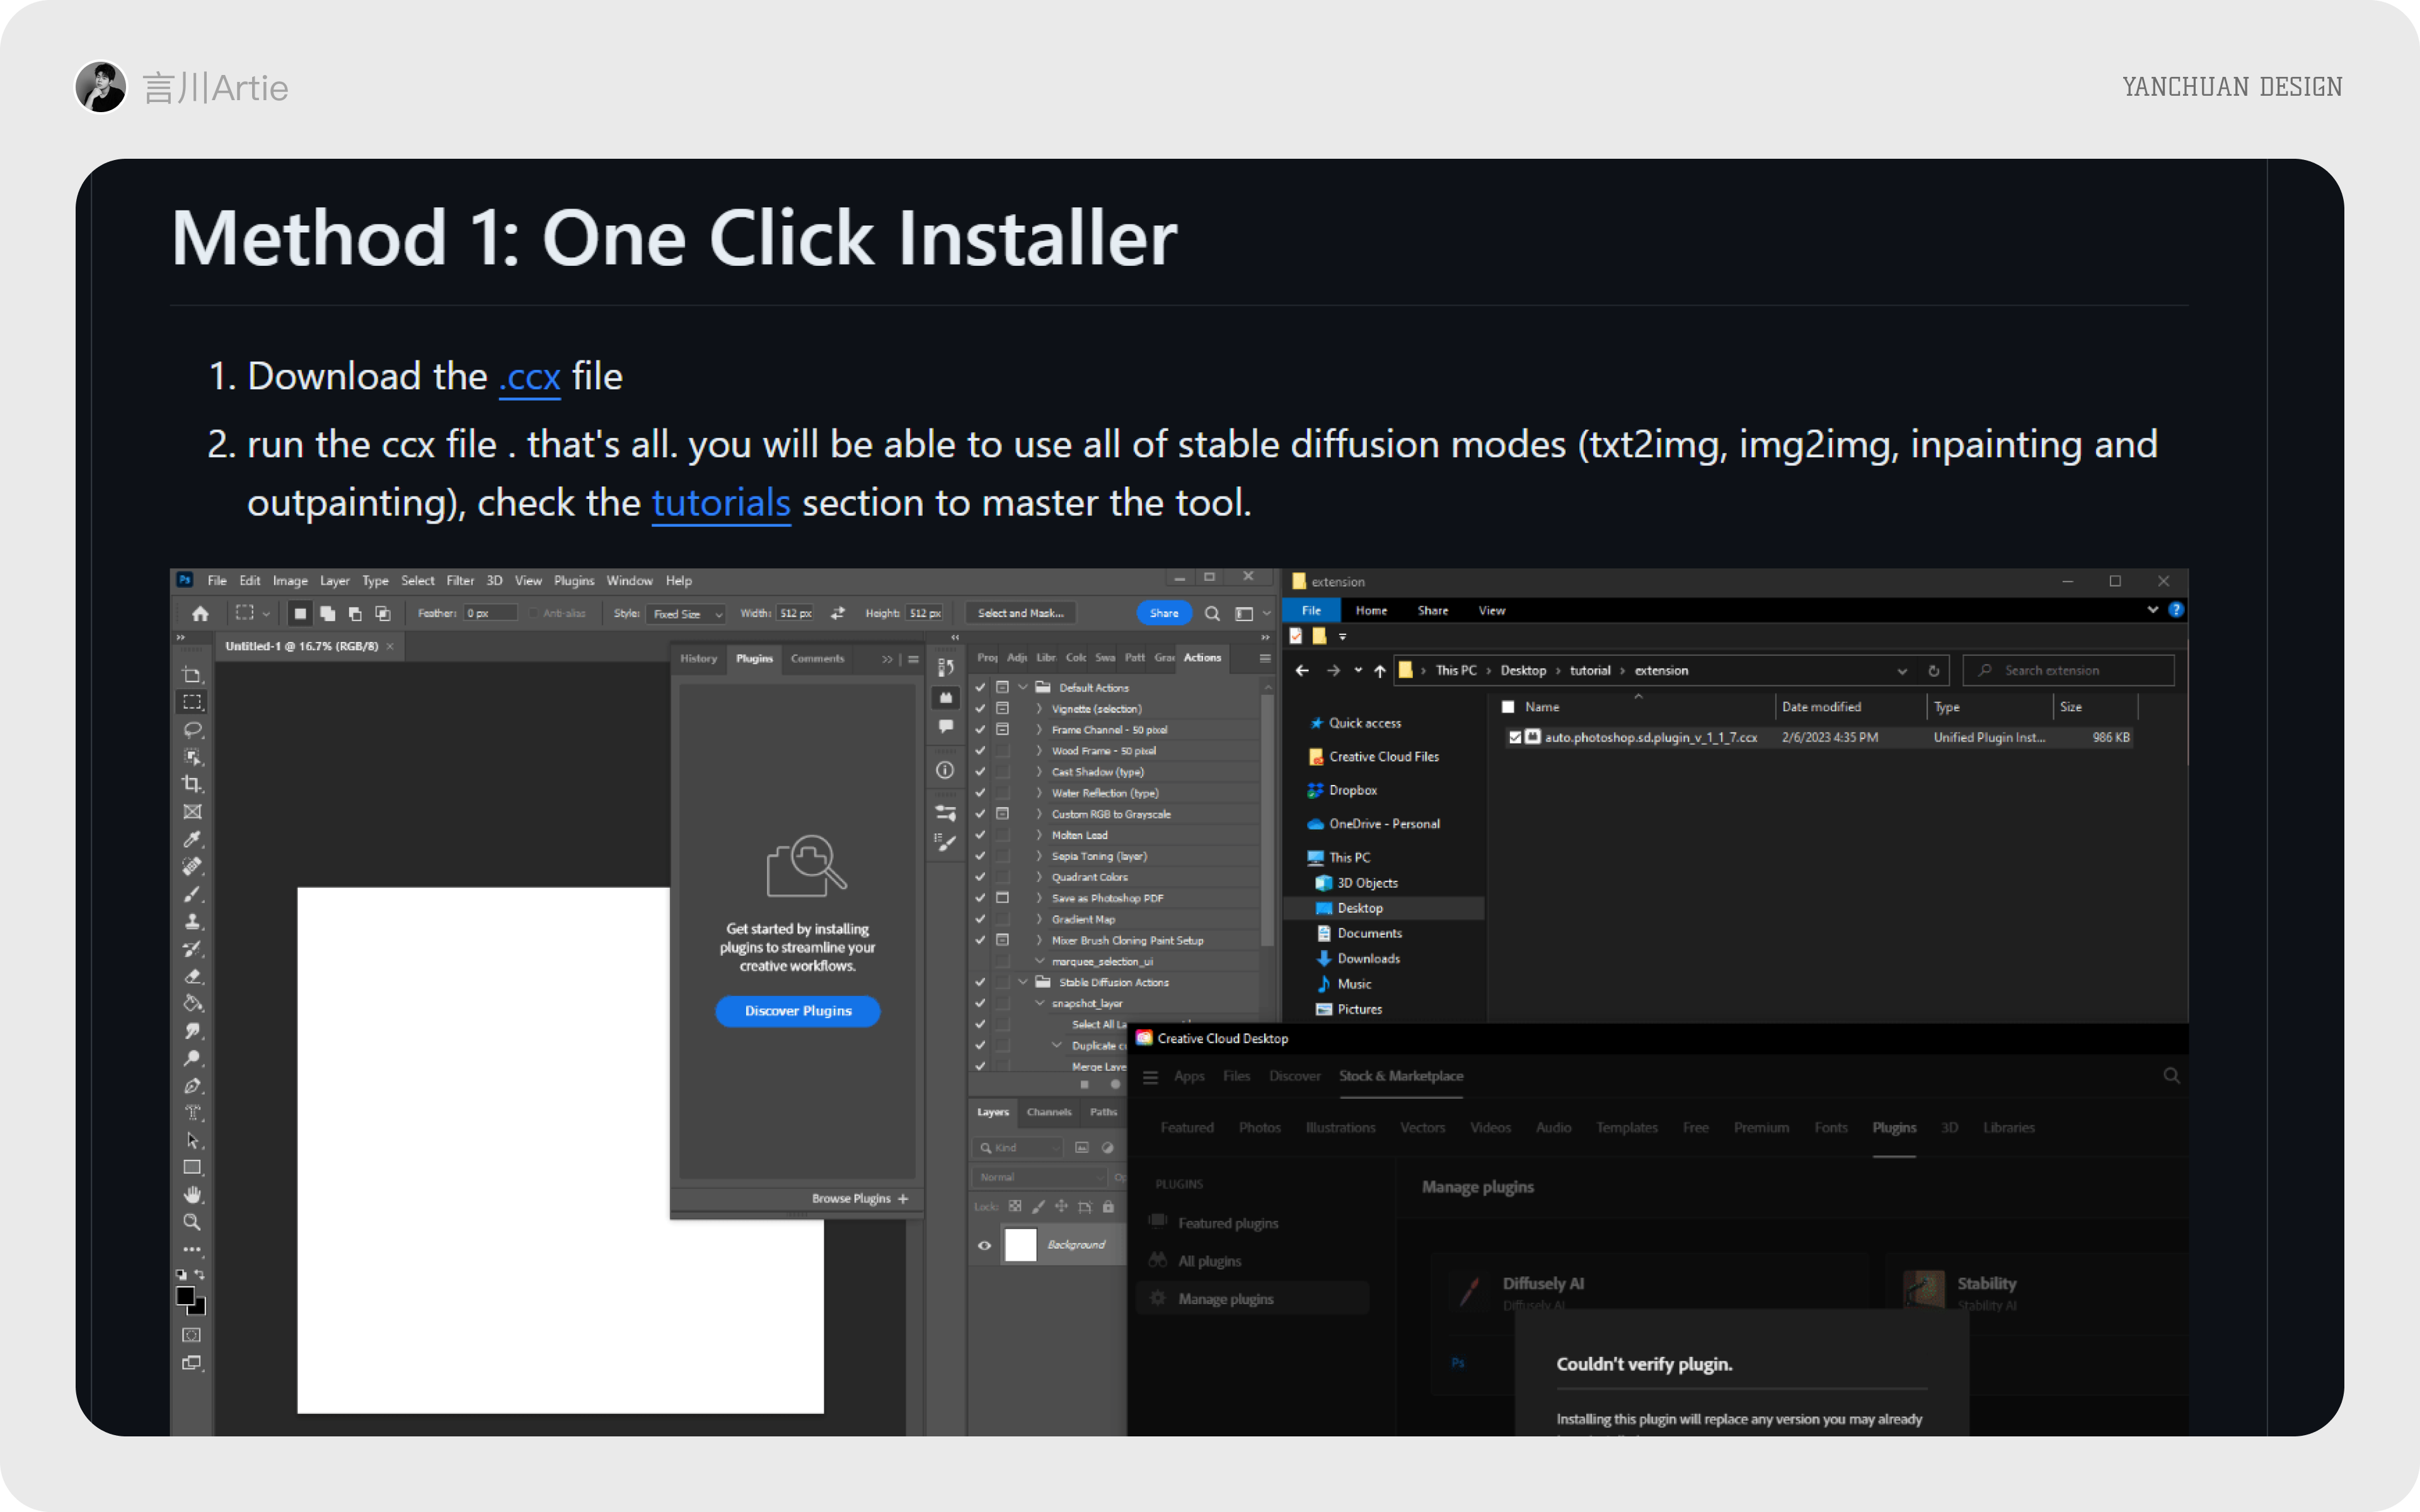Open the tutorials link
This screenshot has height=1512, width=2420.
coord(721,503)
